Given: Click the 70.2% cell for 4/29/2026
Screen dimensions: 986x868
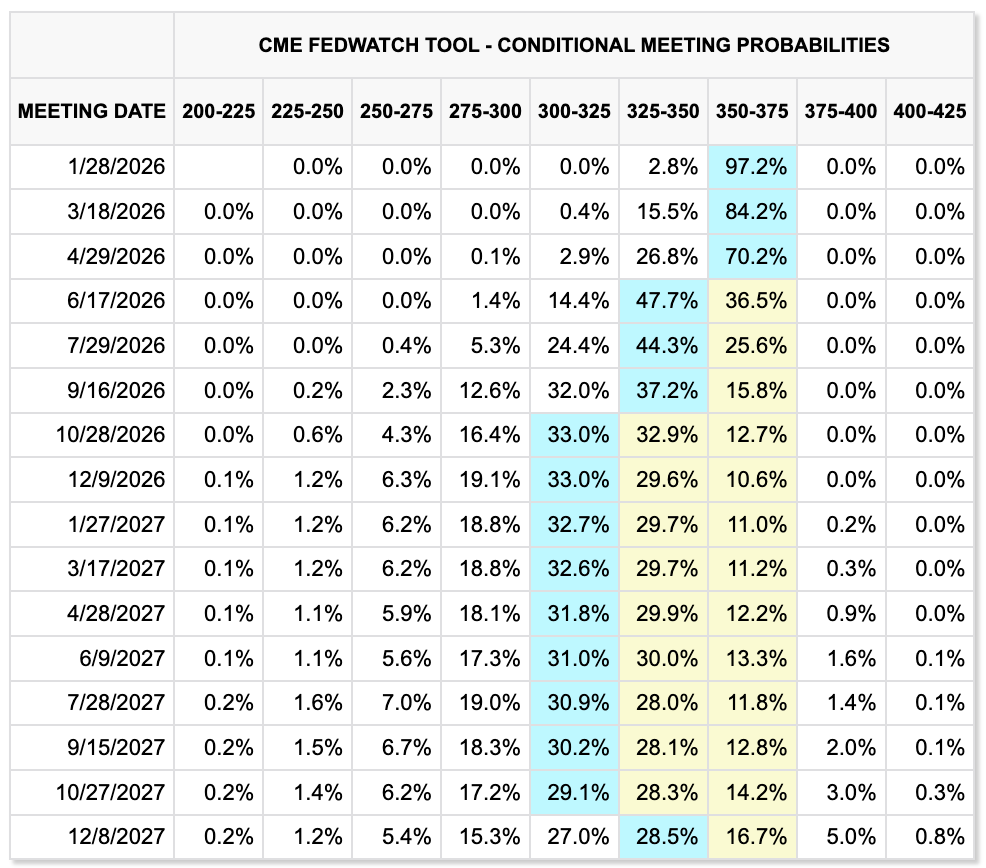Looking at the screenshot, I should pyautogui.click(x=751, y=256).
